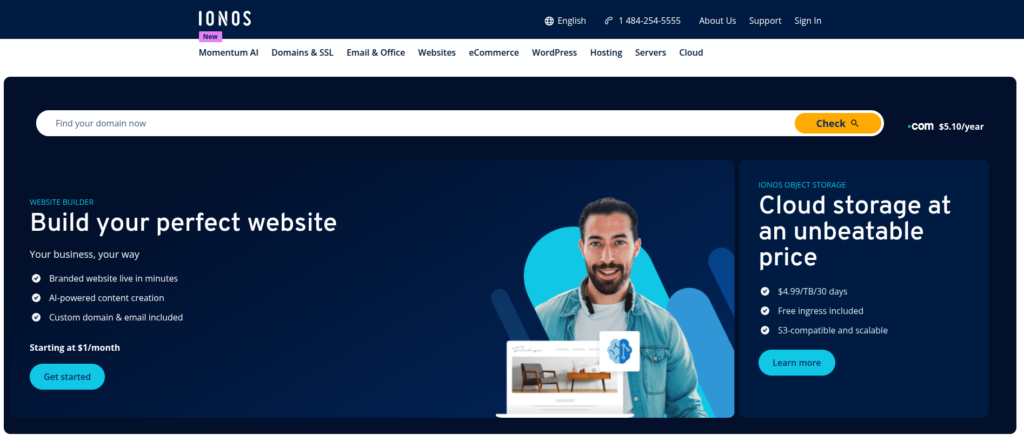Open the Momentum AI menu
Screen dimensions: 1024x441
pyautogui.click(x=229, y=53)
